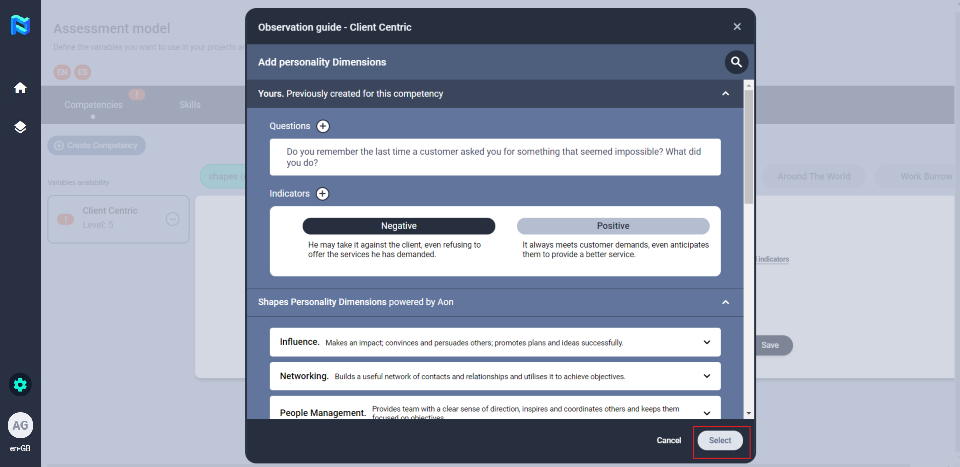The width and height of the screenshot is (960, 467).
Task: Click the AG user avatar
Action: coord(20,425)
